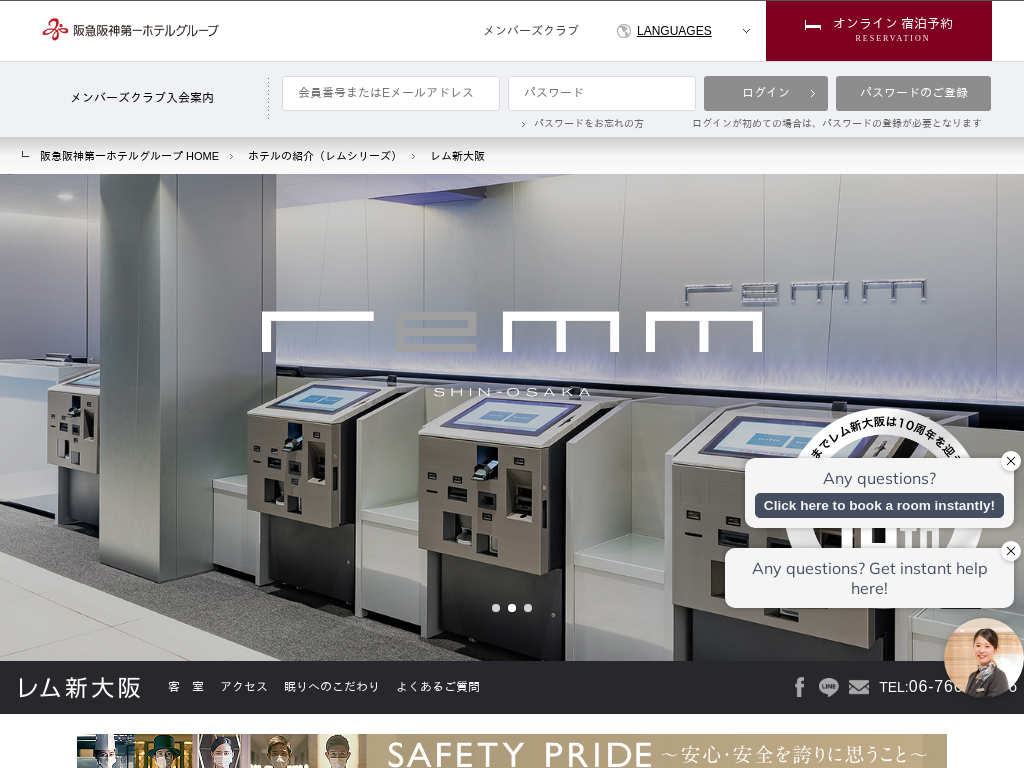
Task: Click the SAFETY PRIDE banner
Action: pyautogui.click(x=511, y=751)
